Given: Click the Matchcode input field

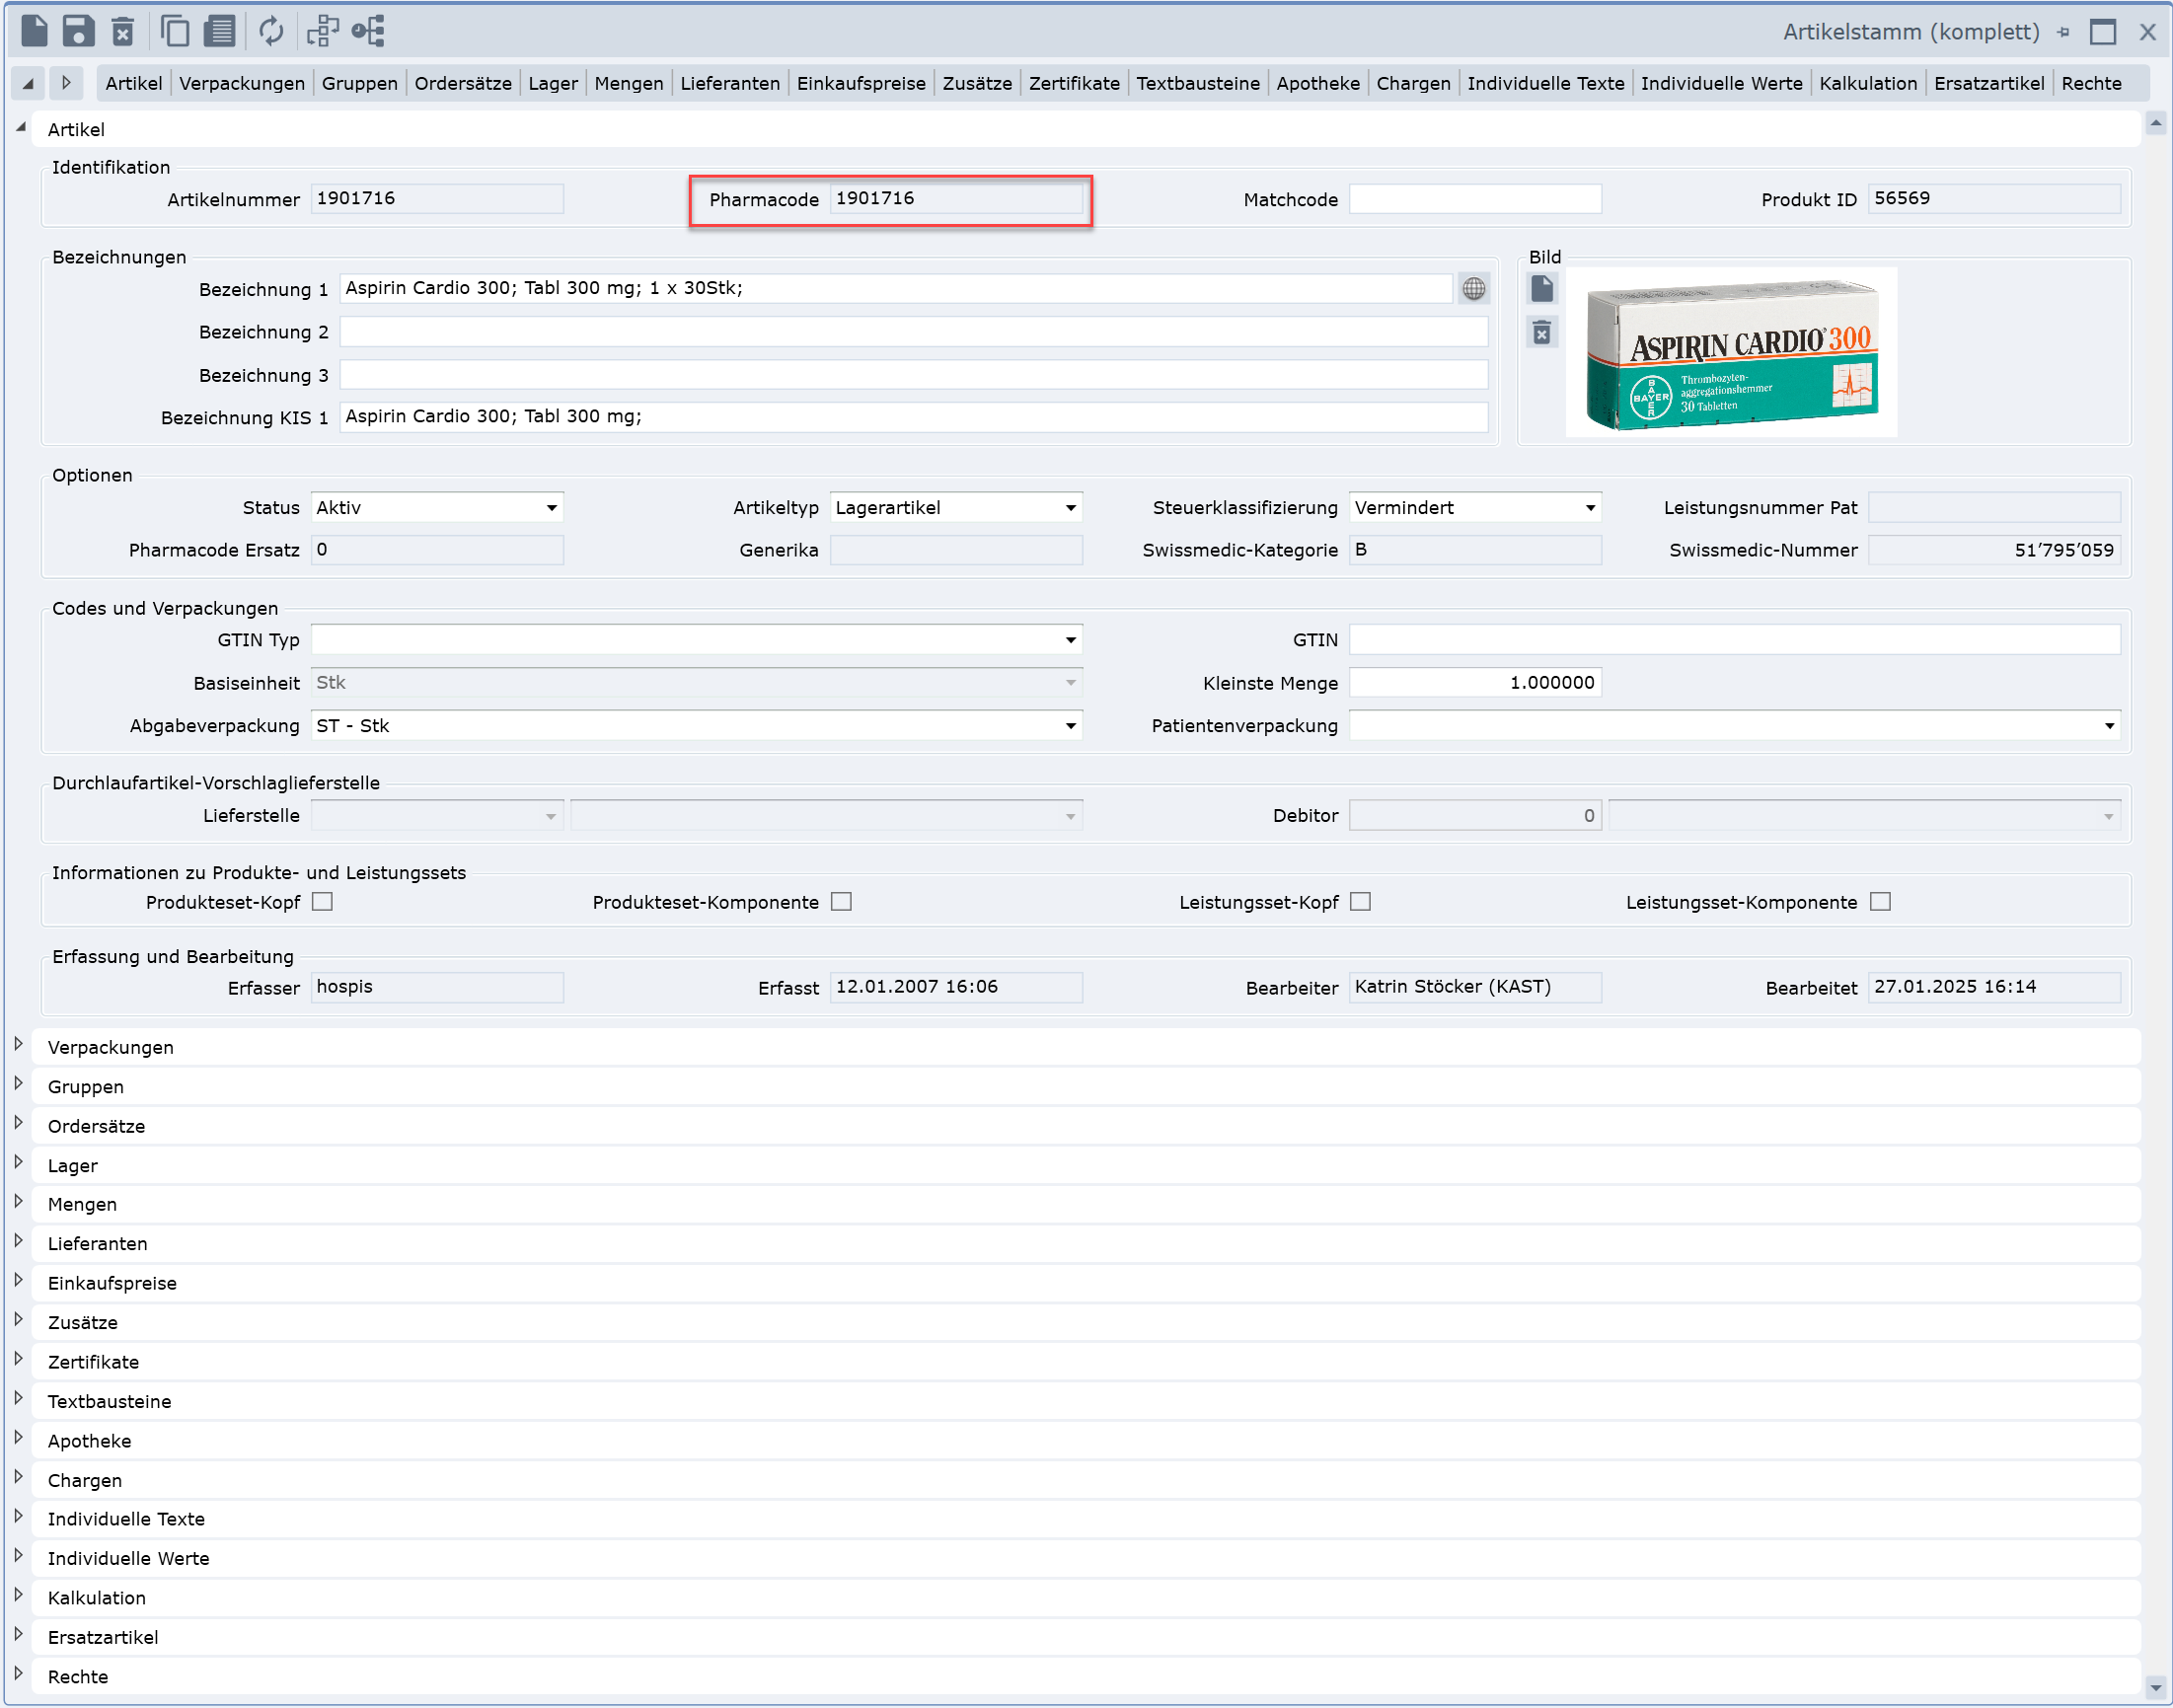Looking at the screenshot, I should (1474, 199).
